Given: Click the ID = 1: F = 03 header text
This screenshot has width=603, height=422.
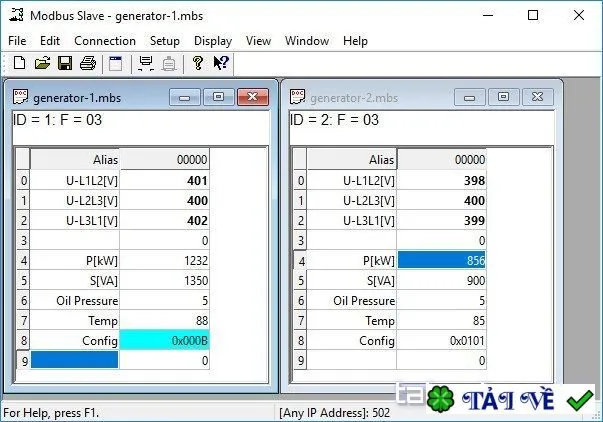Looking at the screenshot, I should tap(58, 120).
